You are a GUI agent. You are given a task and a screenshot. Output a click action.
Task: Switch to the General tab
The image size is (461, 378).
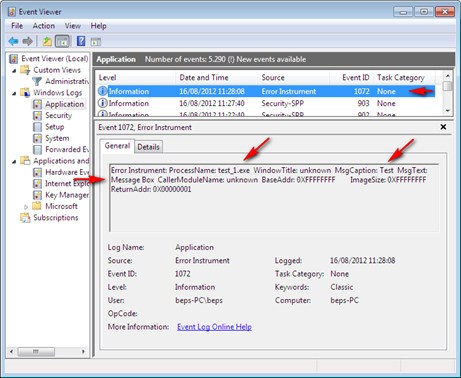(x=117, y=146)
